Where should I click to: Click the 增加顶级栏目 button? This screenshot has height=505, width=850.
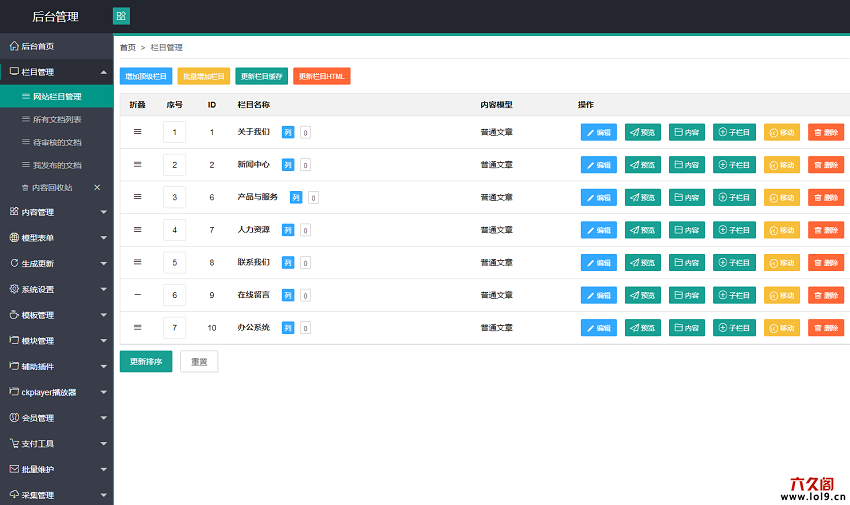(x=146, y=76)
